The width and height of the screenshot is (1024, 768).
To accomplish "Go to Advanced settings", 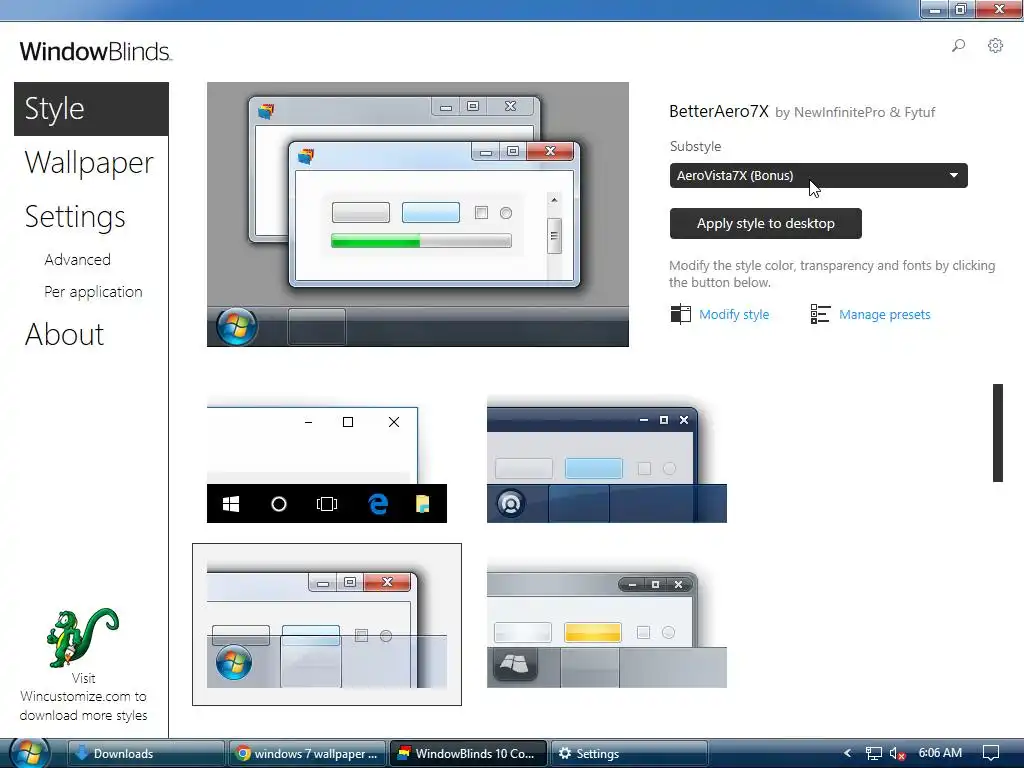I will coord(78,259).
